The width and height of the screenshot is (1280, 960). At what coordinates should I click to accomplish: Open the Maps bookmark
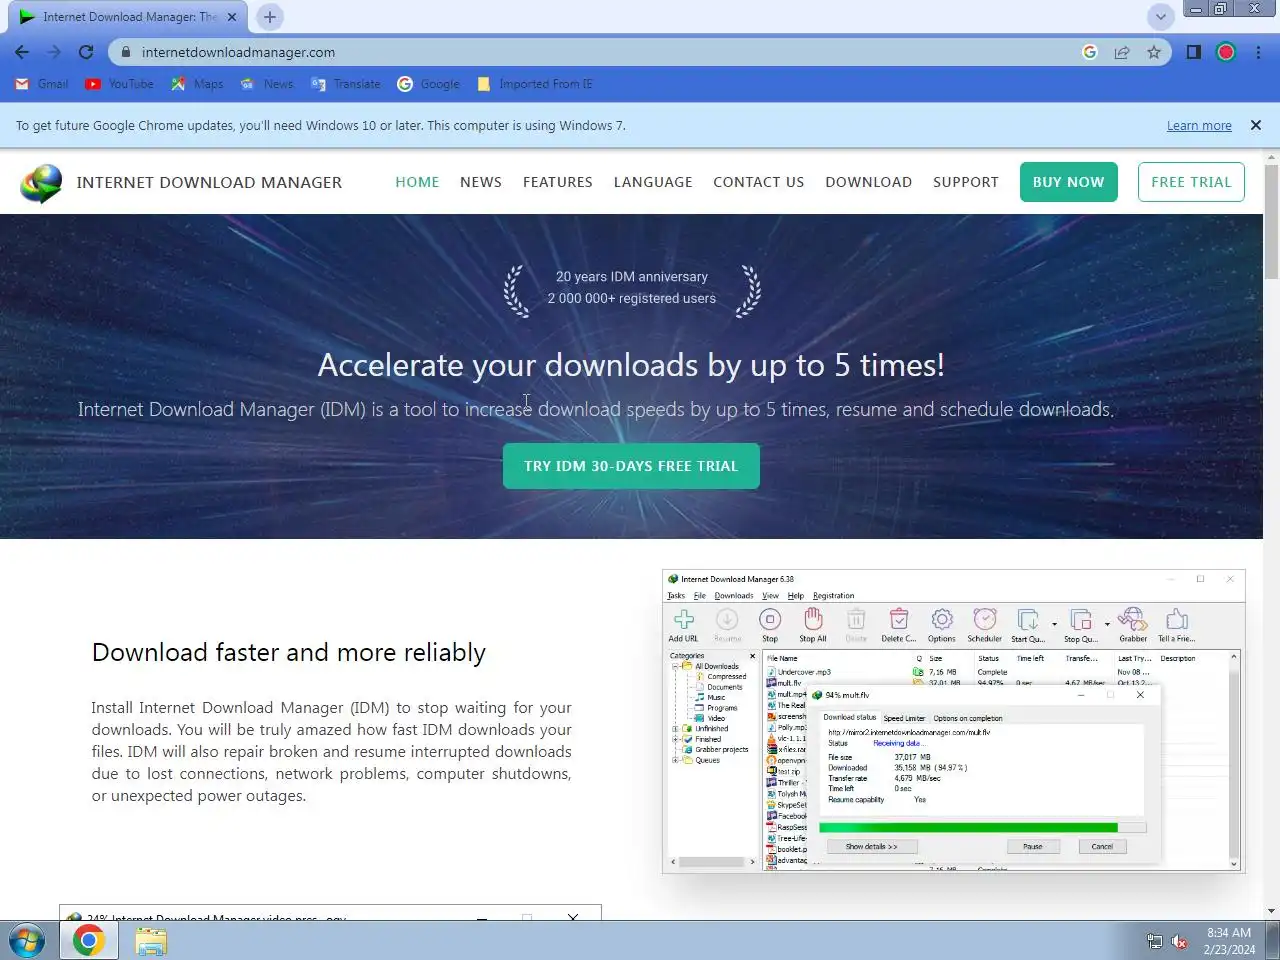coord(197,84)
